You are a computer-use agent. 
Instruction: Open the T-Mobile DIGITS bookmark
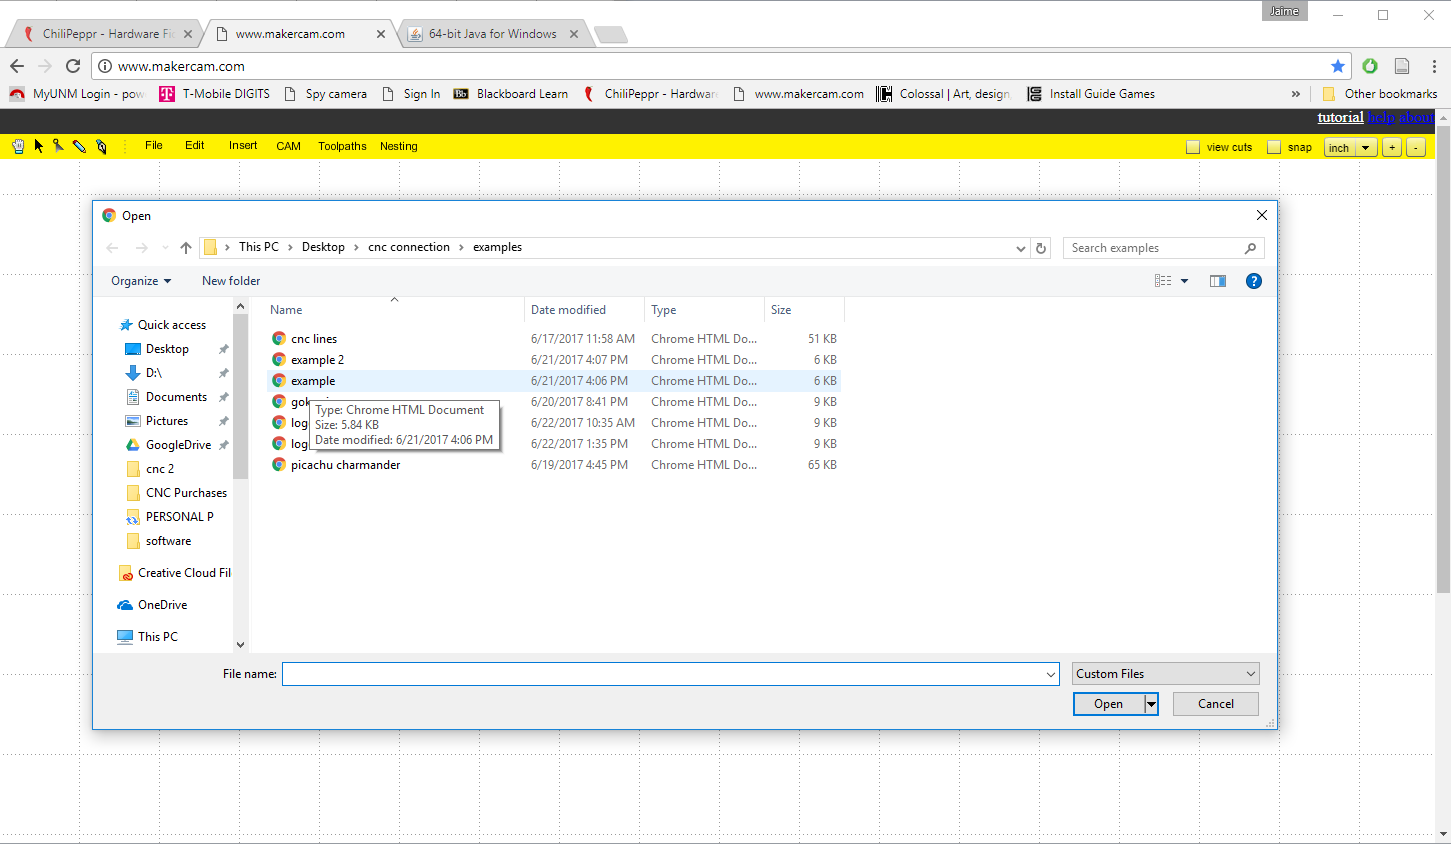[x=214, y=94]
